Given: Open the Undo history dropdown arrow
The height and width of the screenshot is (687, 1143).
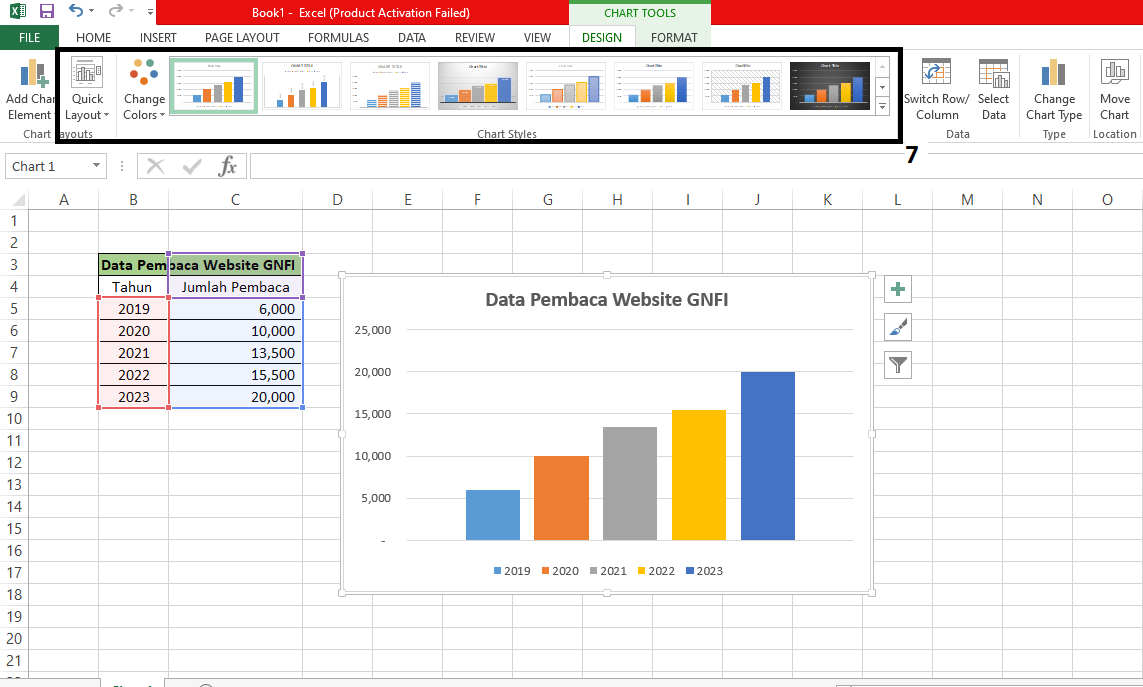Looking at the screenshot, I should coord(92,11).
